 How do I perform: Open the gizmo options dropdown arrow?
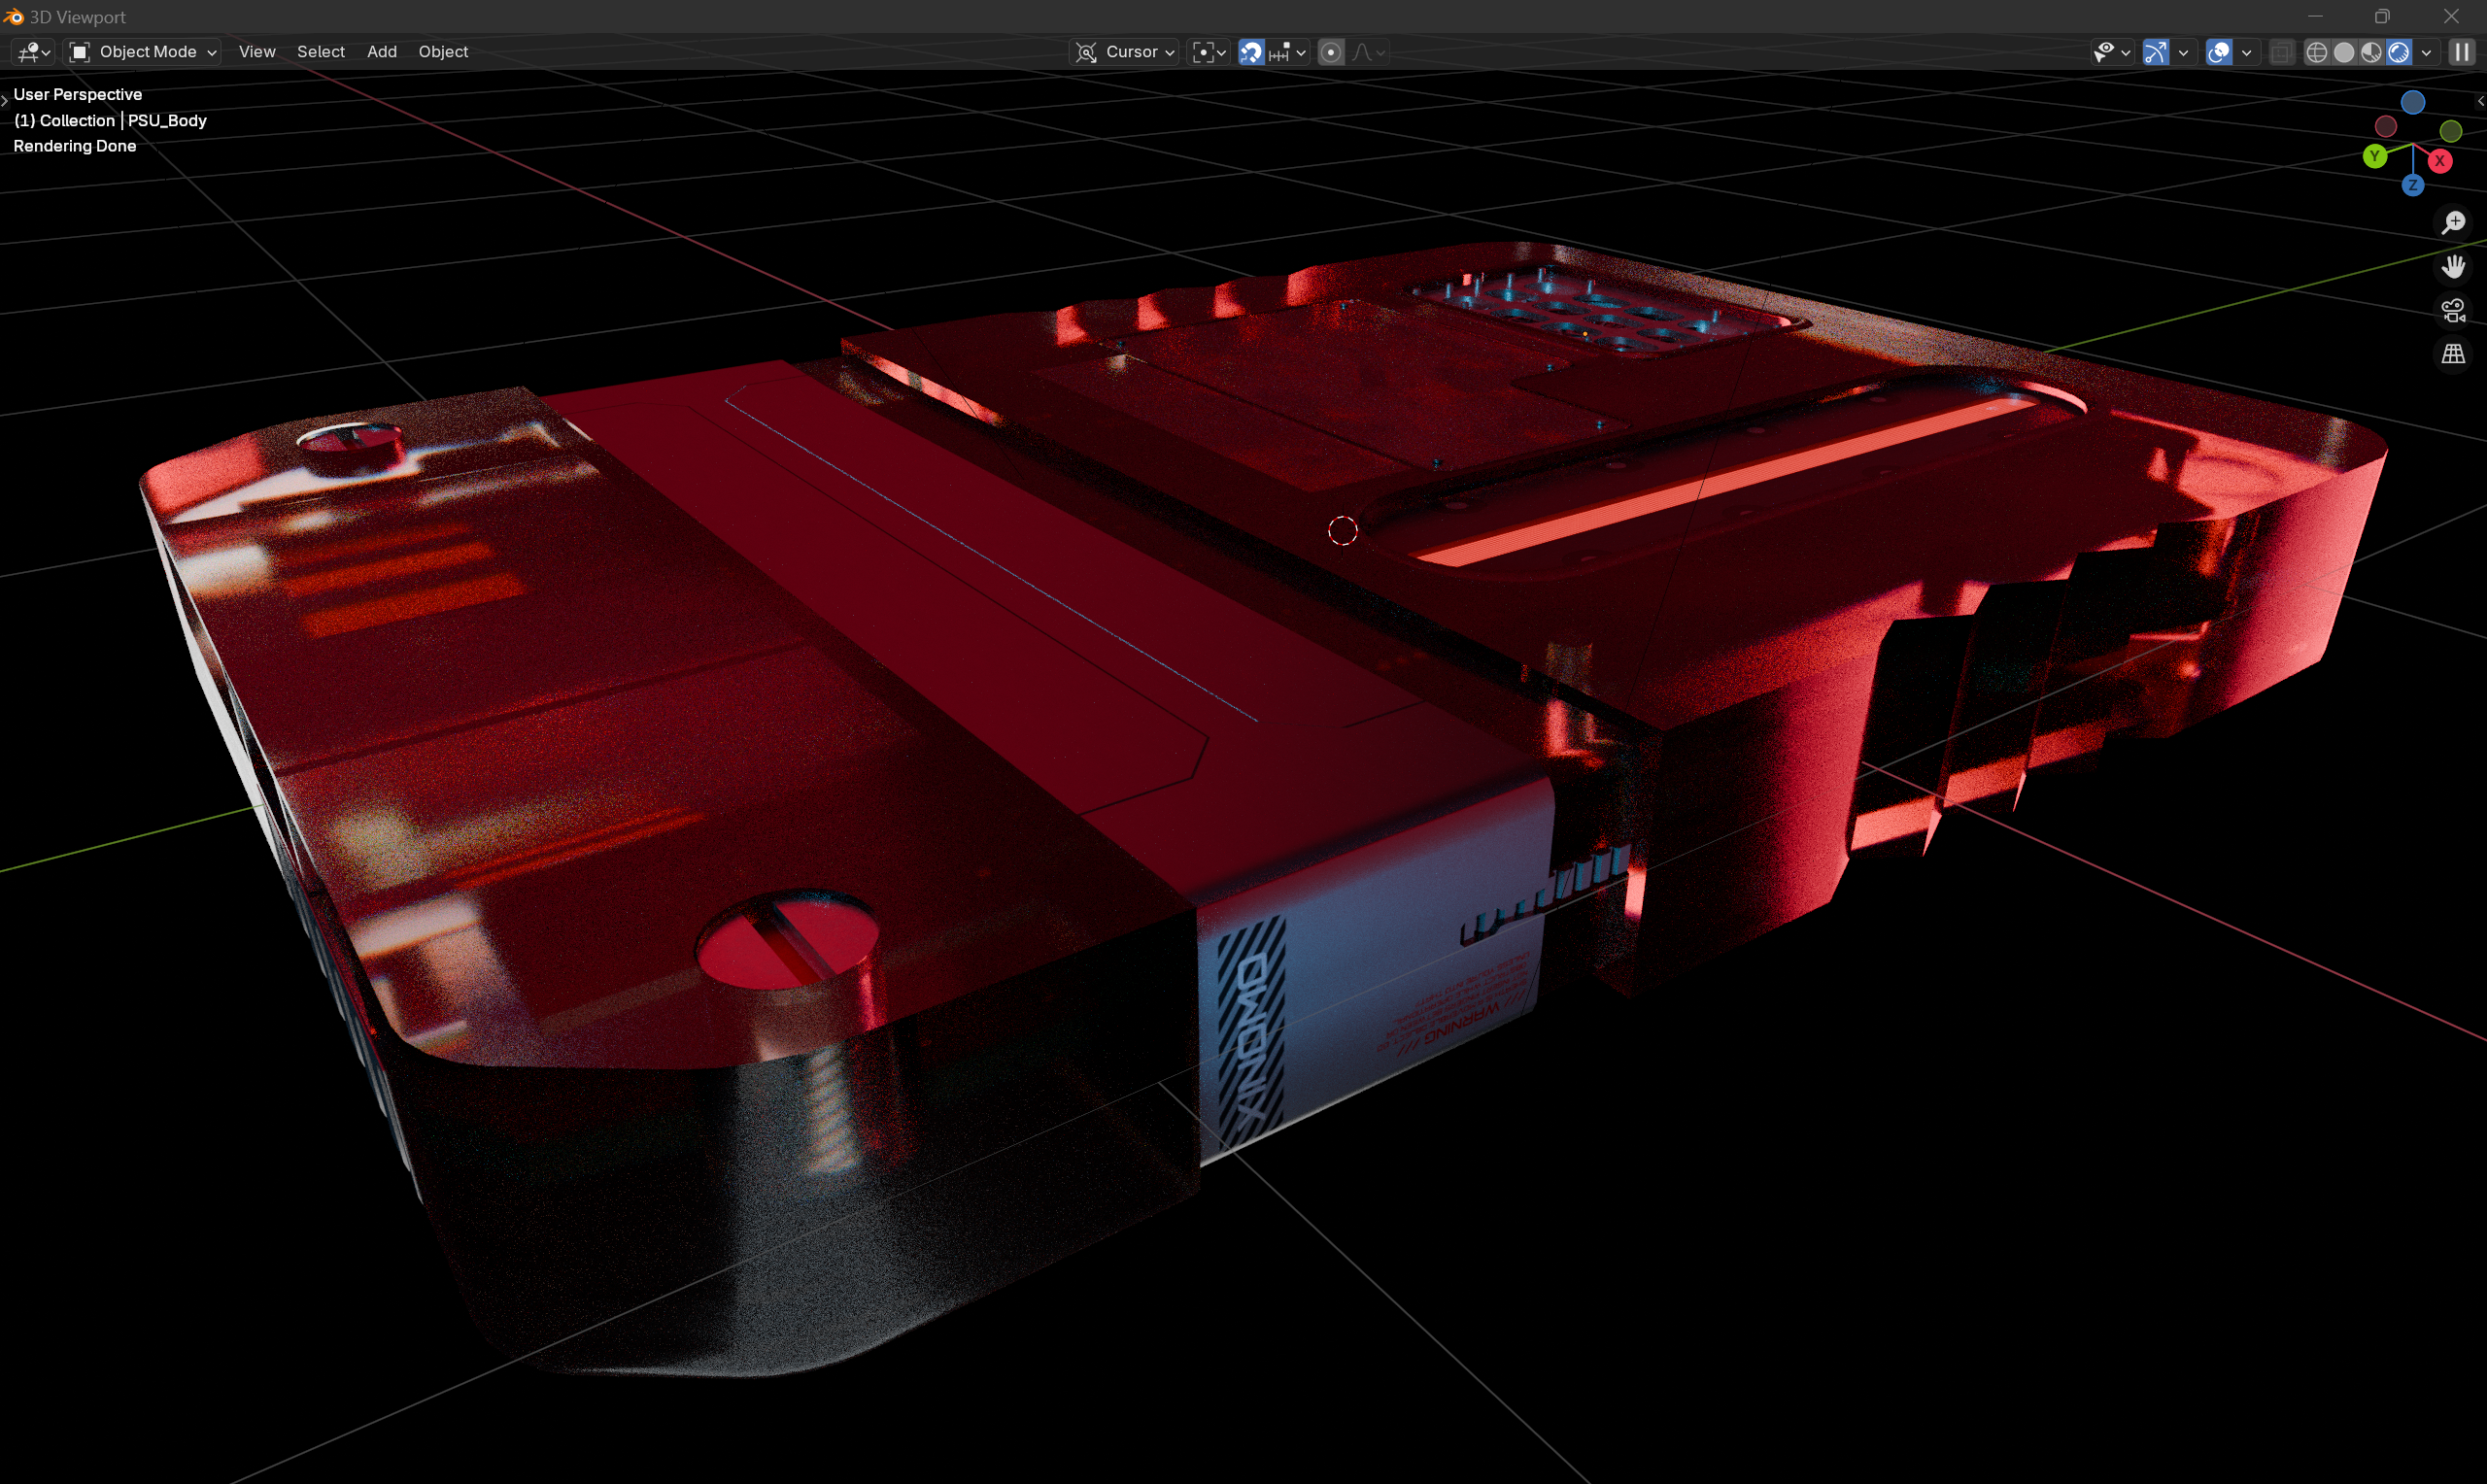[2183, 52]
